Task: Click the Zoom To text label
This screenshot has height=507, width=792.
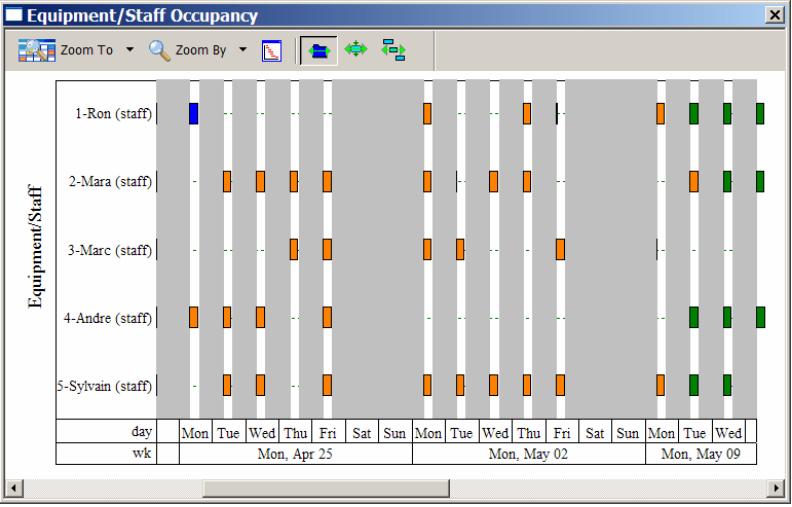Action: 91,50
